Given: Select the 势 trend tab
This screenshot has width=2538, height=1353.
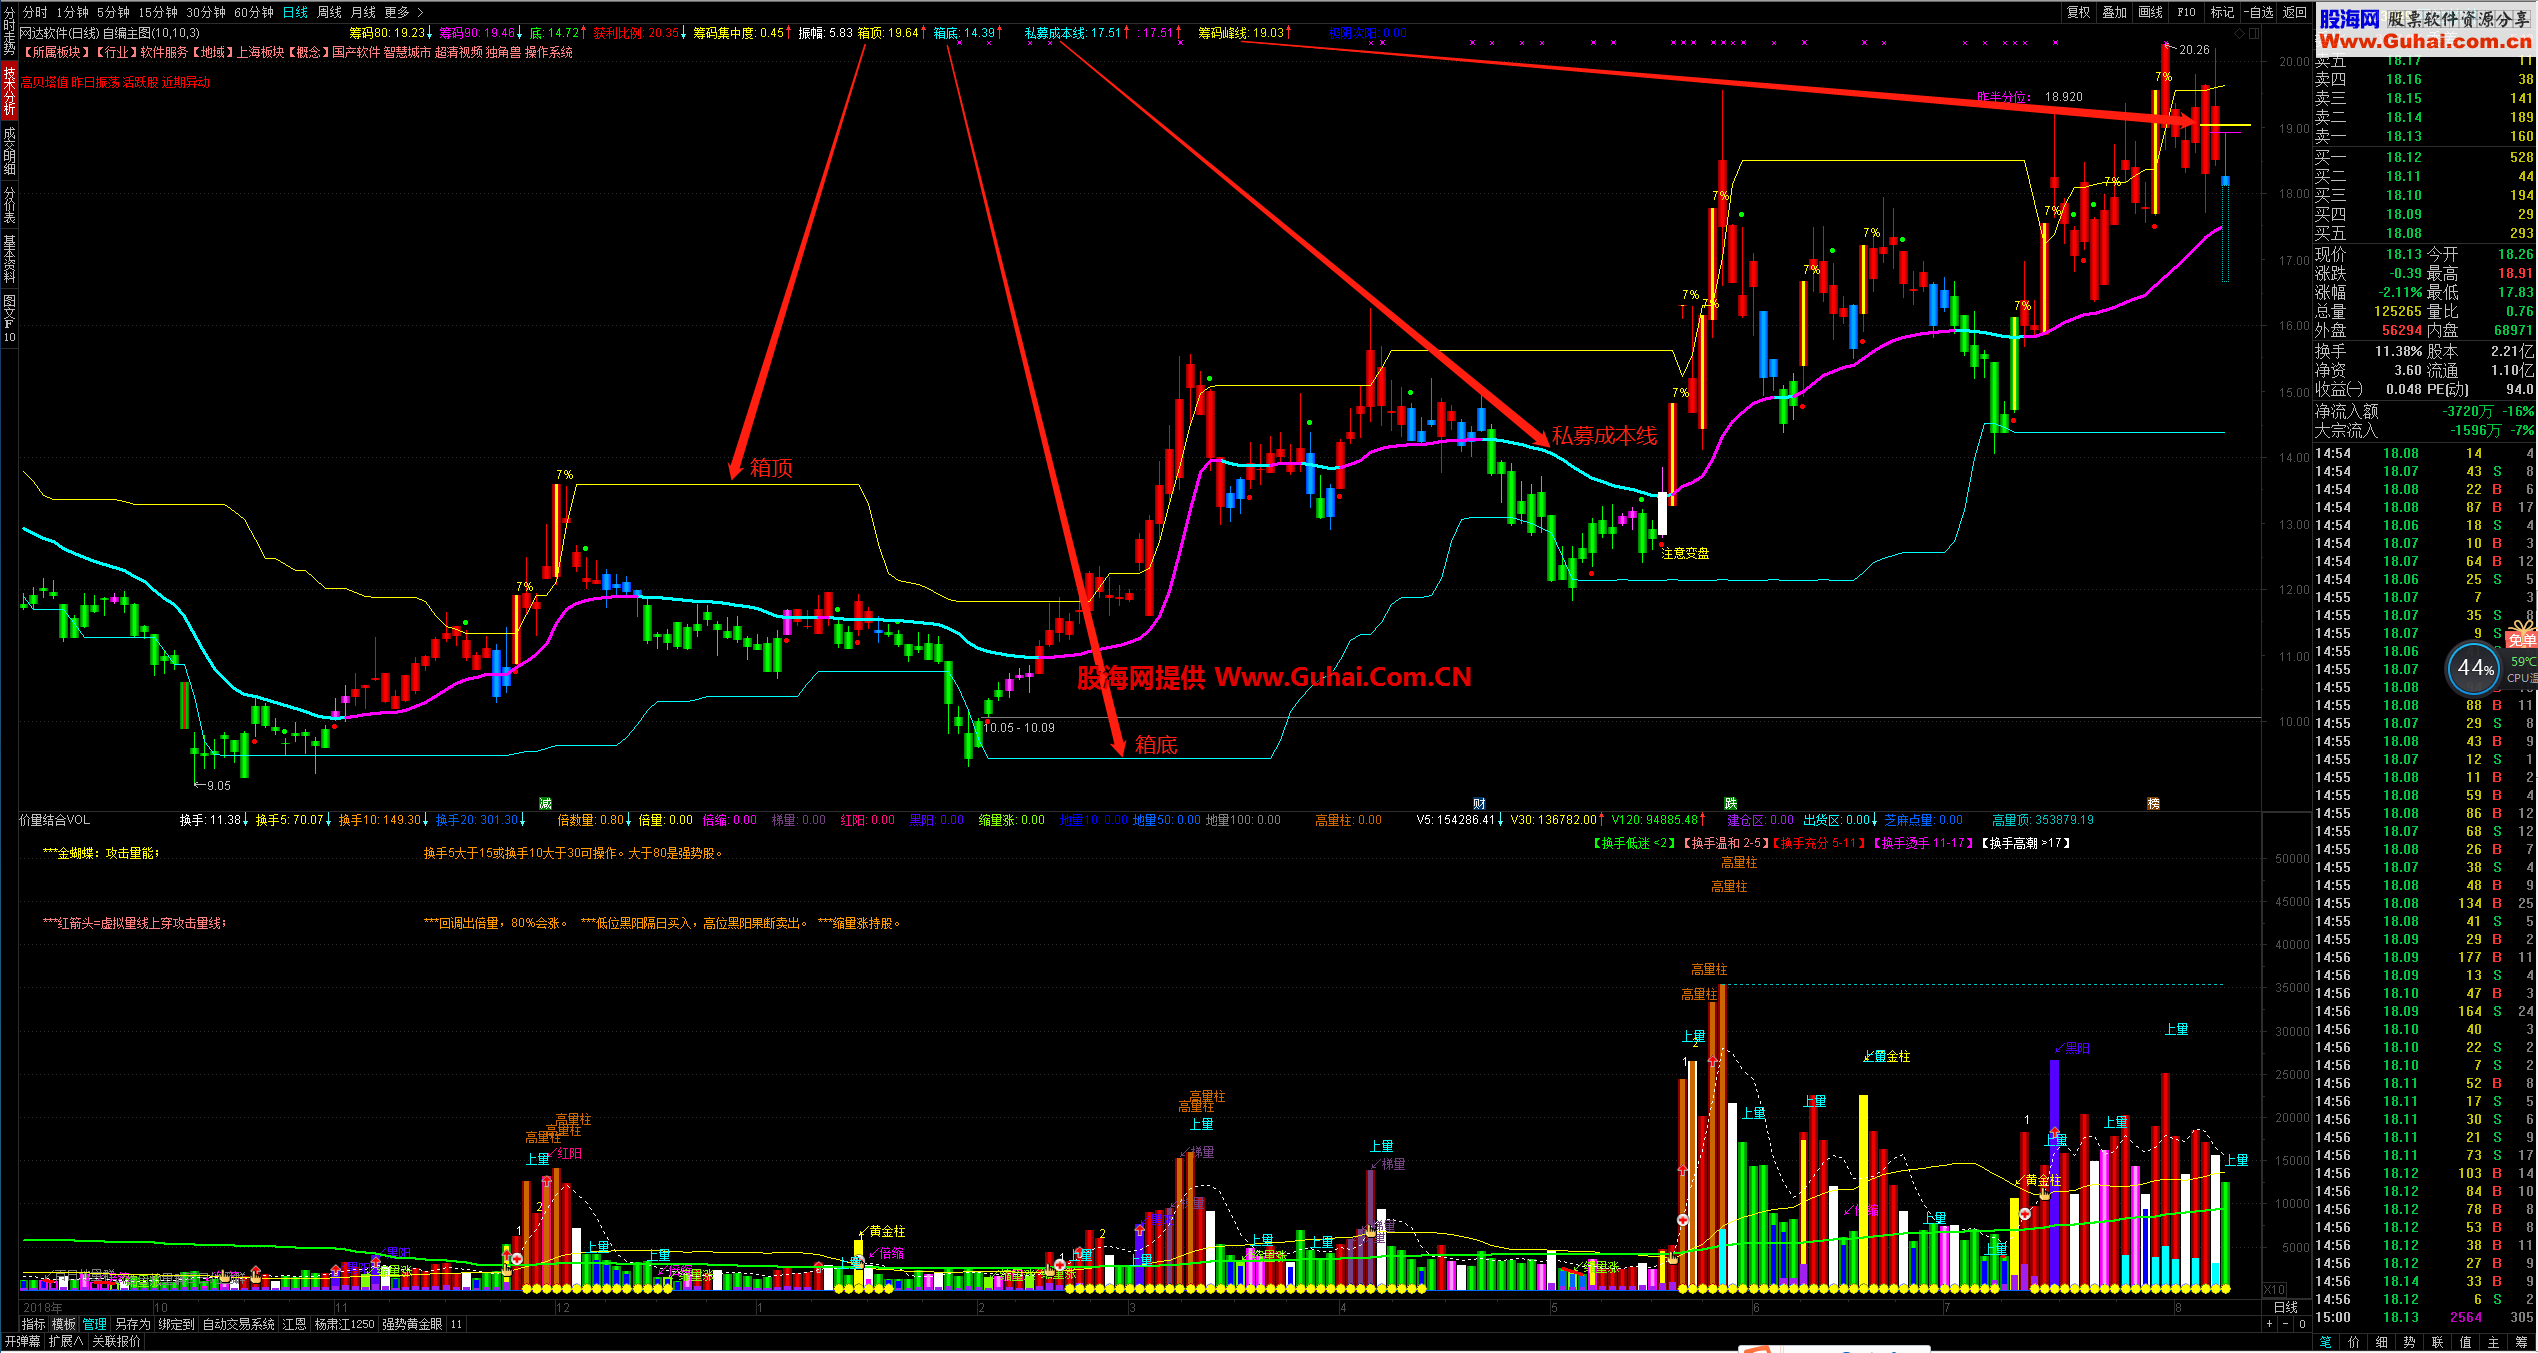Looking at the screenshot, I should (2410, 1342).
